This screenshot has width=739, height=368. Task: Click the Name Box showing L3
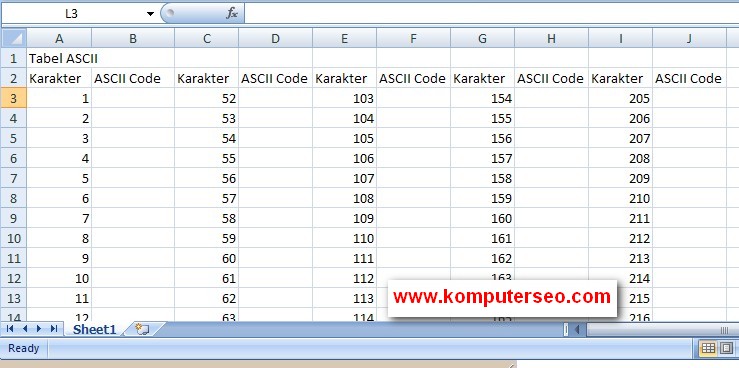coord(72,14)
